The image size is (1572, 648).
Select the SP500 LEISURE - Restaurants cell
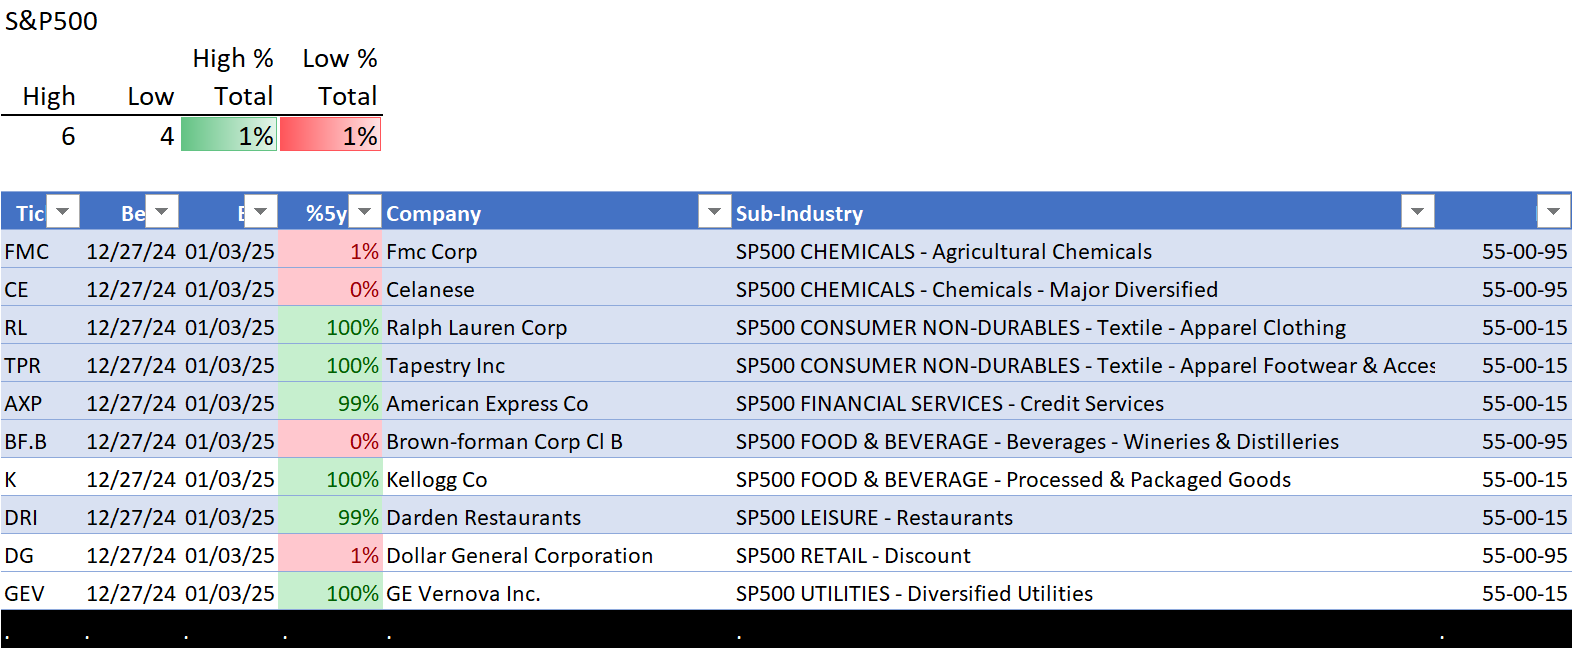coord(874,518)
